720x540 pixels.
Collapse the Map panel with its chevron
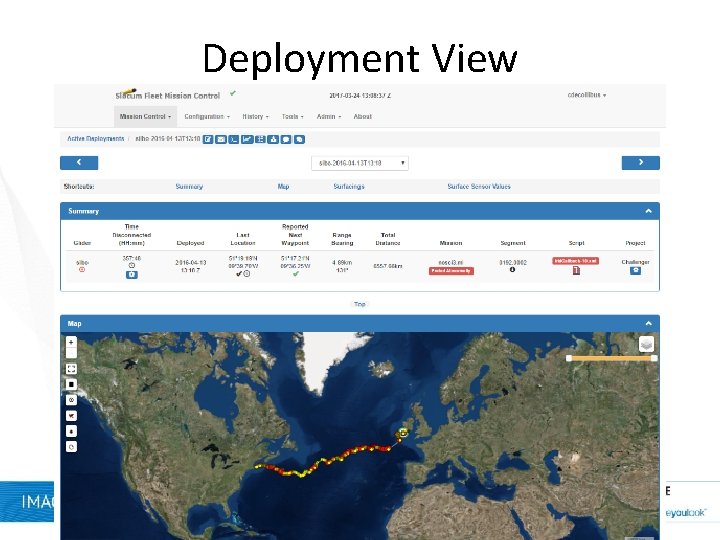tap(648, 323)
